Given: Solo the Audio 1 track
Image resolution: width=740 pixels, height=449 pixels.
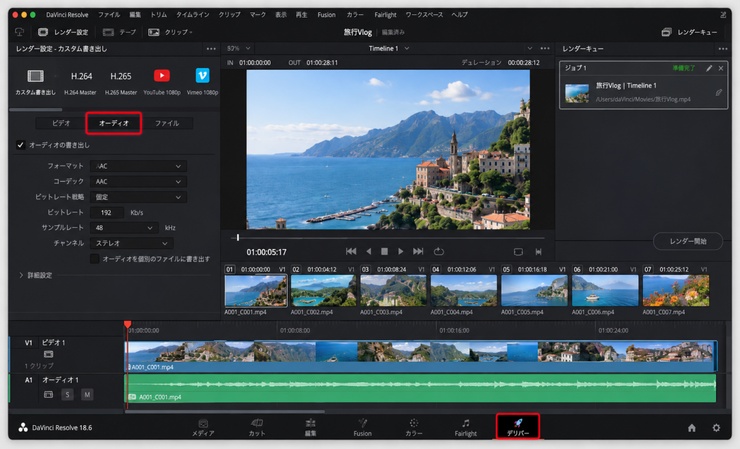Looking at the screenshot, I should [x=67, y=394].
